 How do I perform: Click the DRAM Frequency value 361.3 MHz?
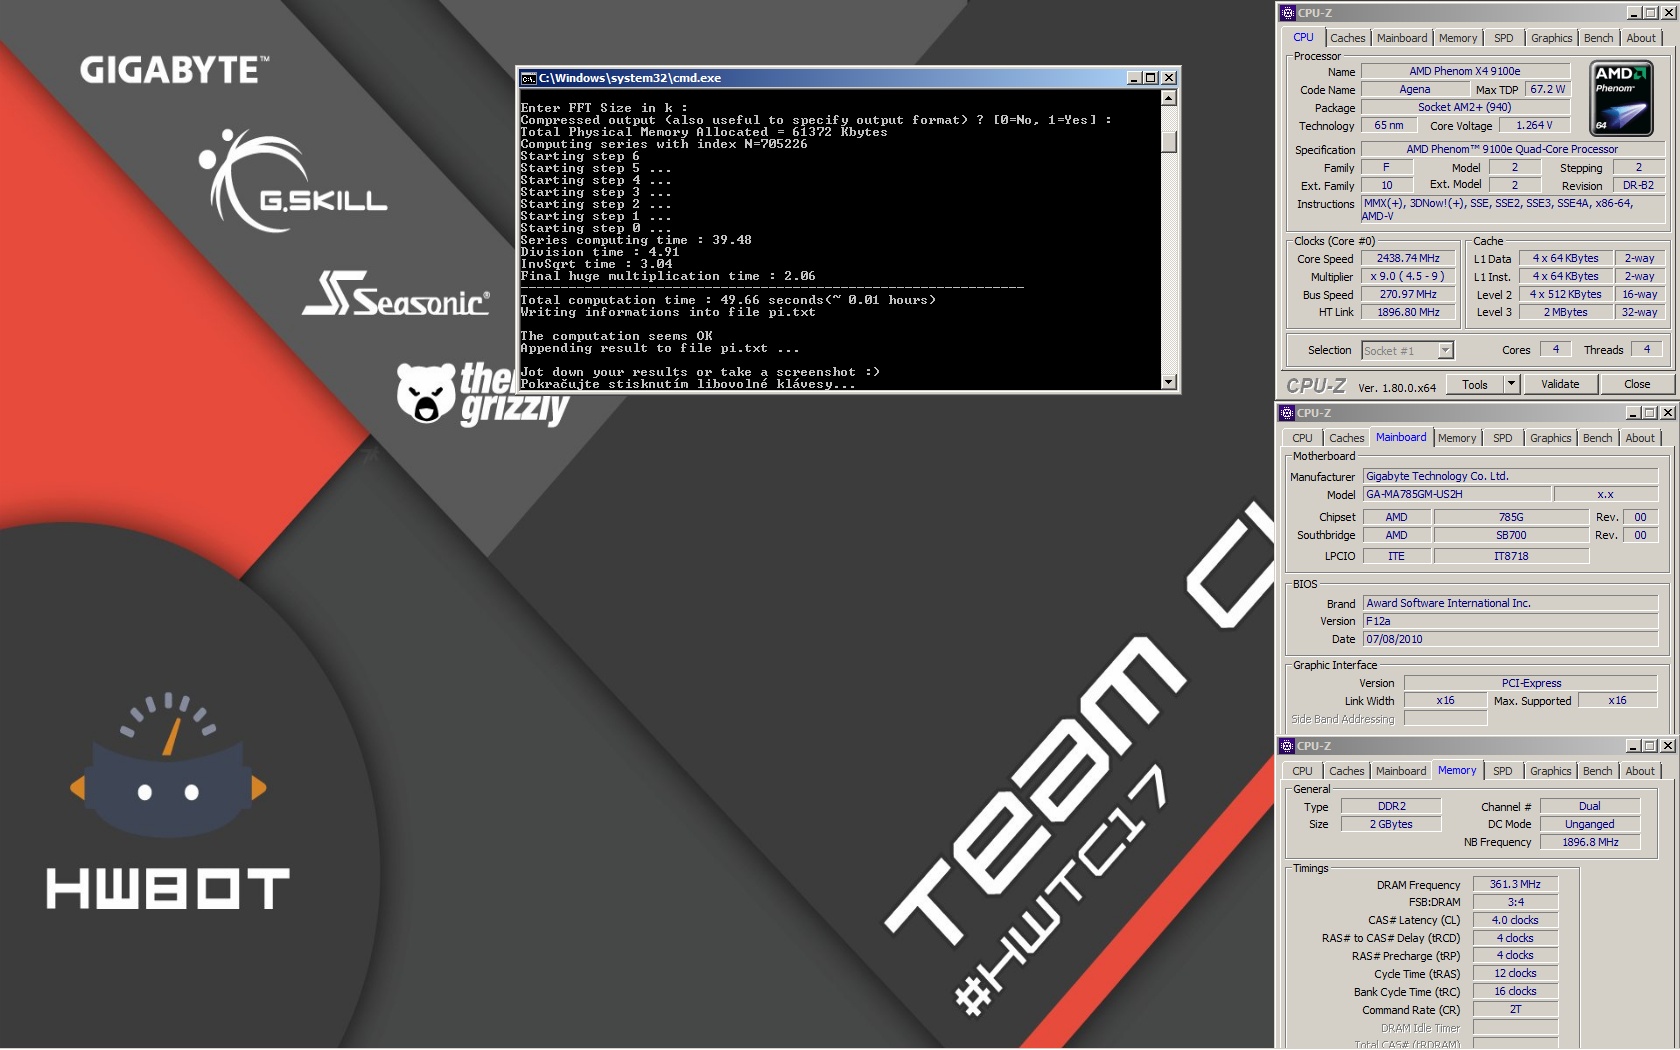(x=1515, y=884)
